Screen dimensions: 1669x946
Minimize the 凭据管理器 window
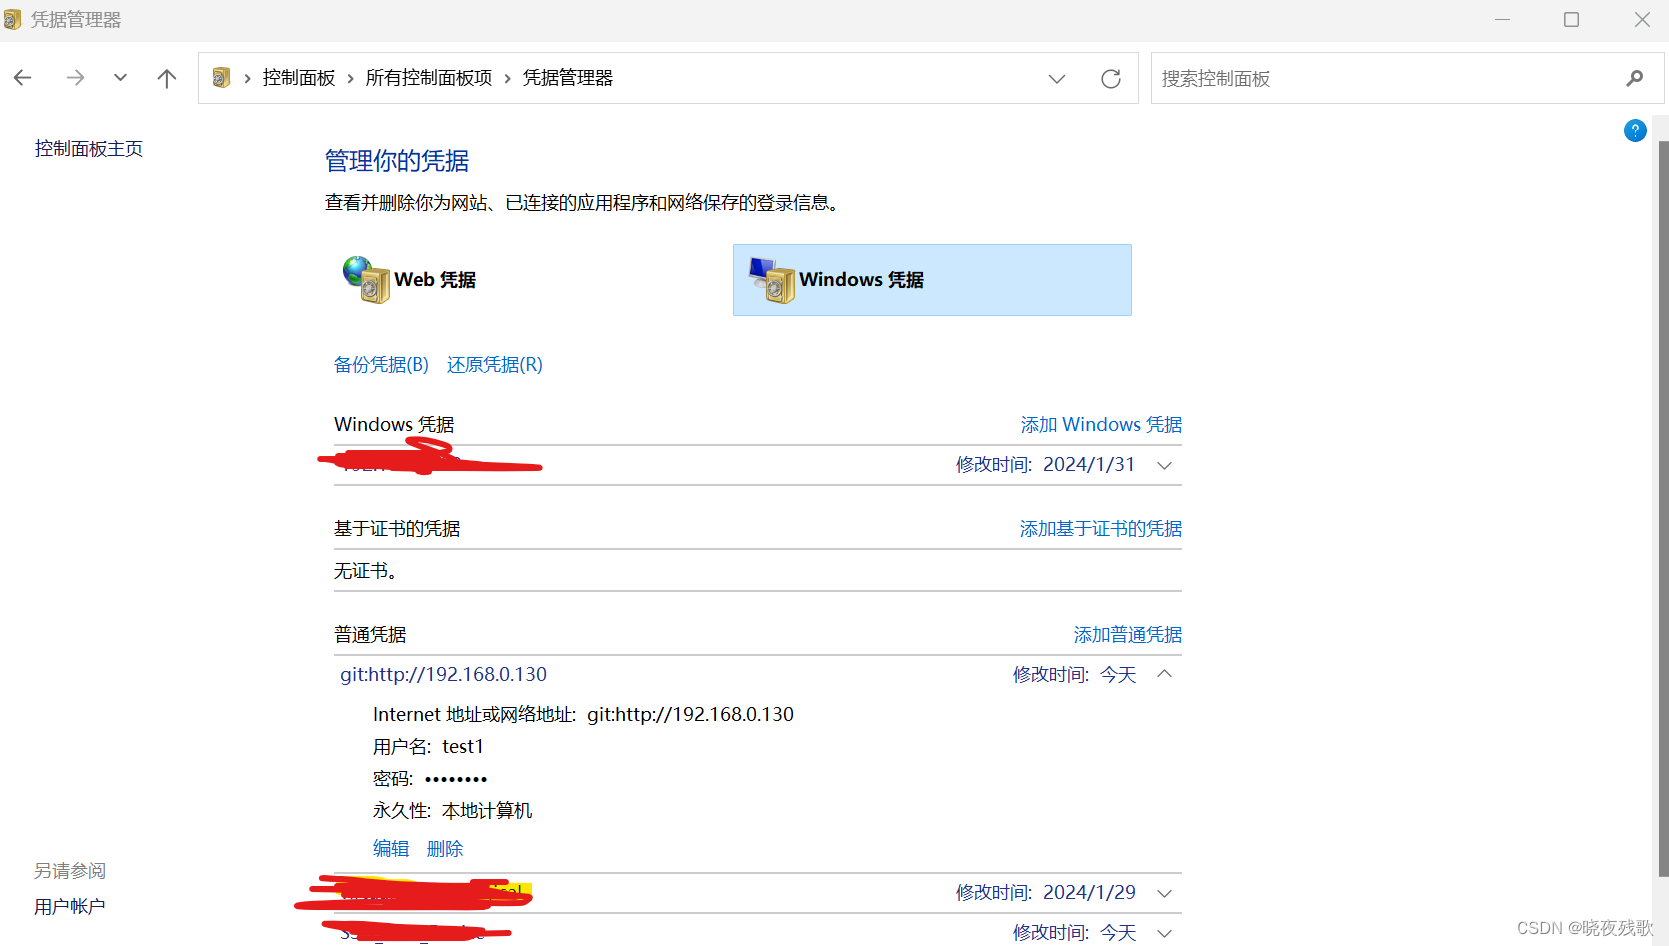click(1502, 19)
